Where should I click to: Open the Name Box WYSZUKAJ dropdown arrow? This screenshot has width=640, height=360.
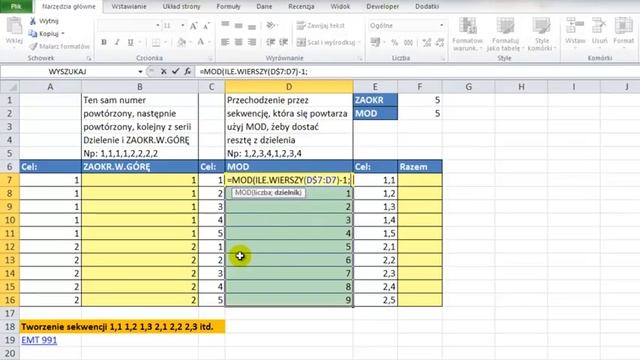(x=140, y=71)
